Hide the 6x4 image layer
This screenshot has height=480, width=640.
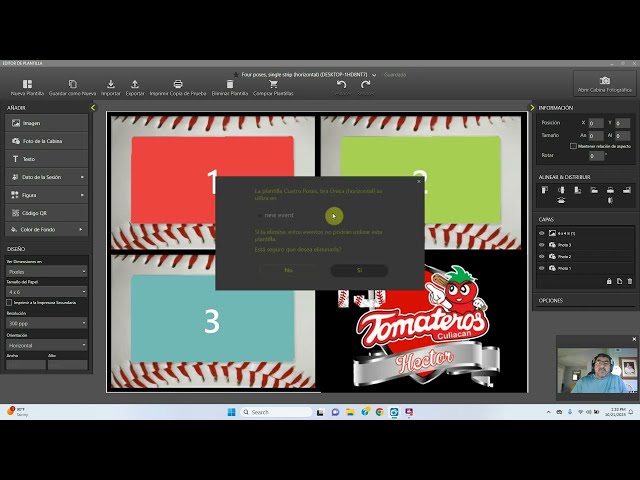click(542, 233)
